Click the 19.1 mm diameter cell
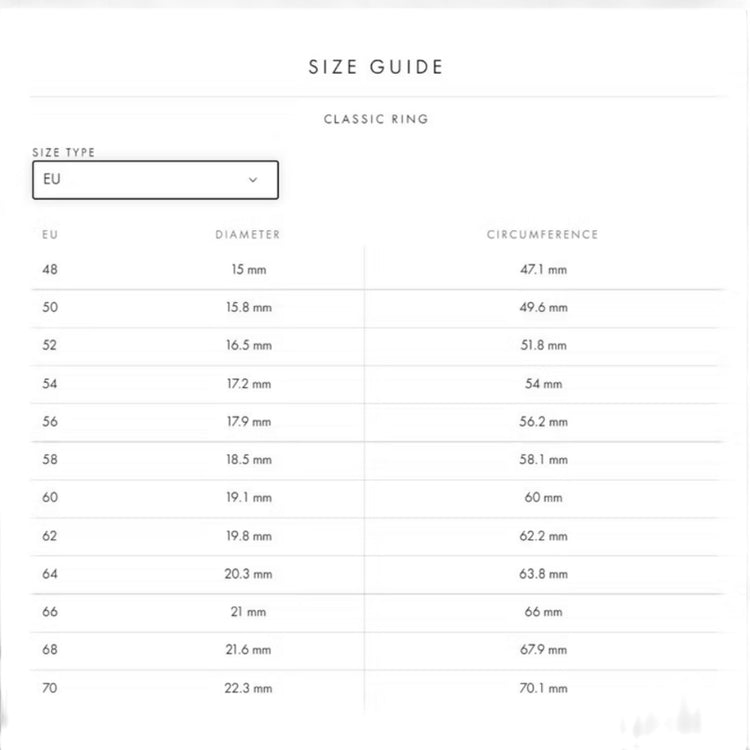The image size is (750, 750). pos(249,497)
